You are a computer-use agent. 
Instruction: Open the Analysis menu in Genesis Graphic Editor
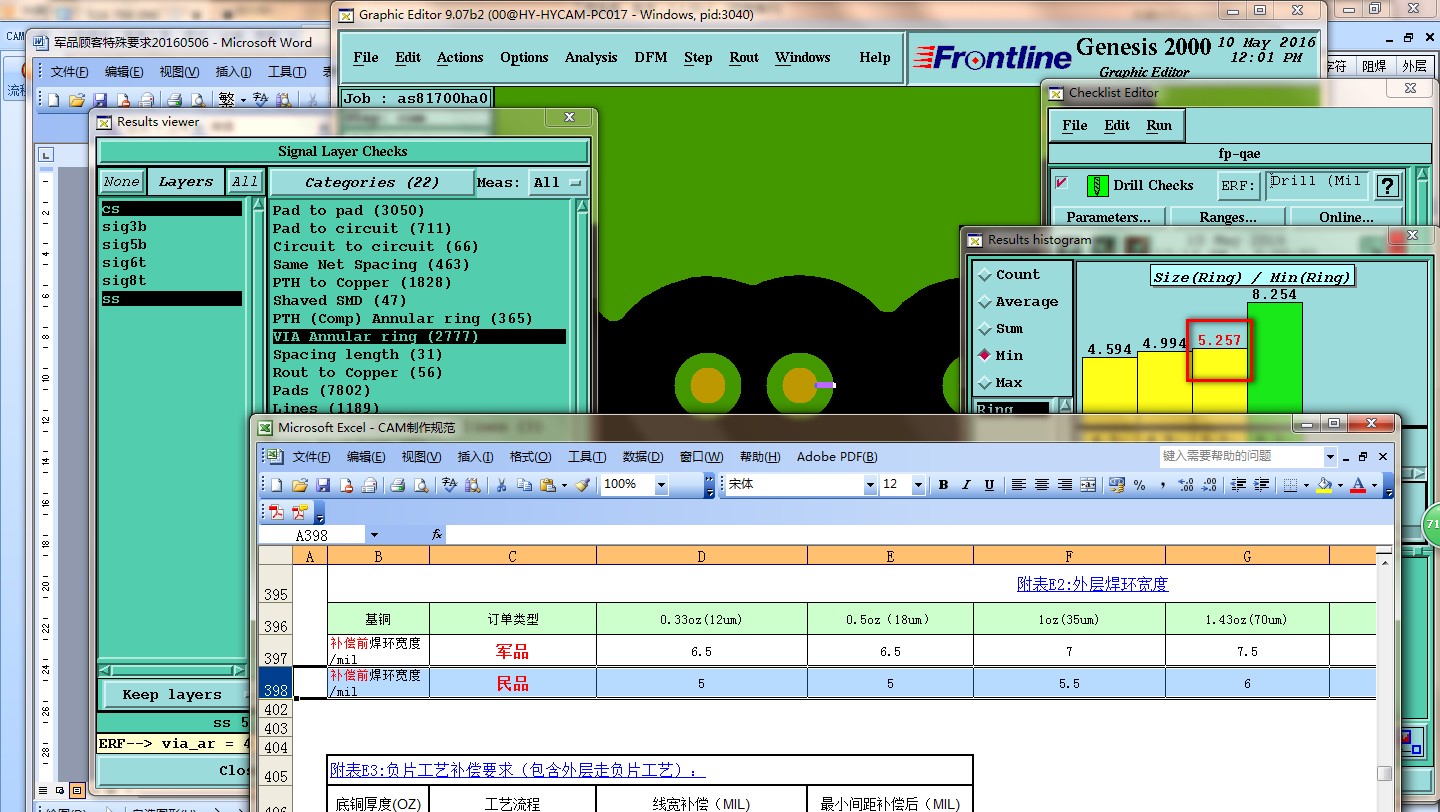(591, 57)
